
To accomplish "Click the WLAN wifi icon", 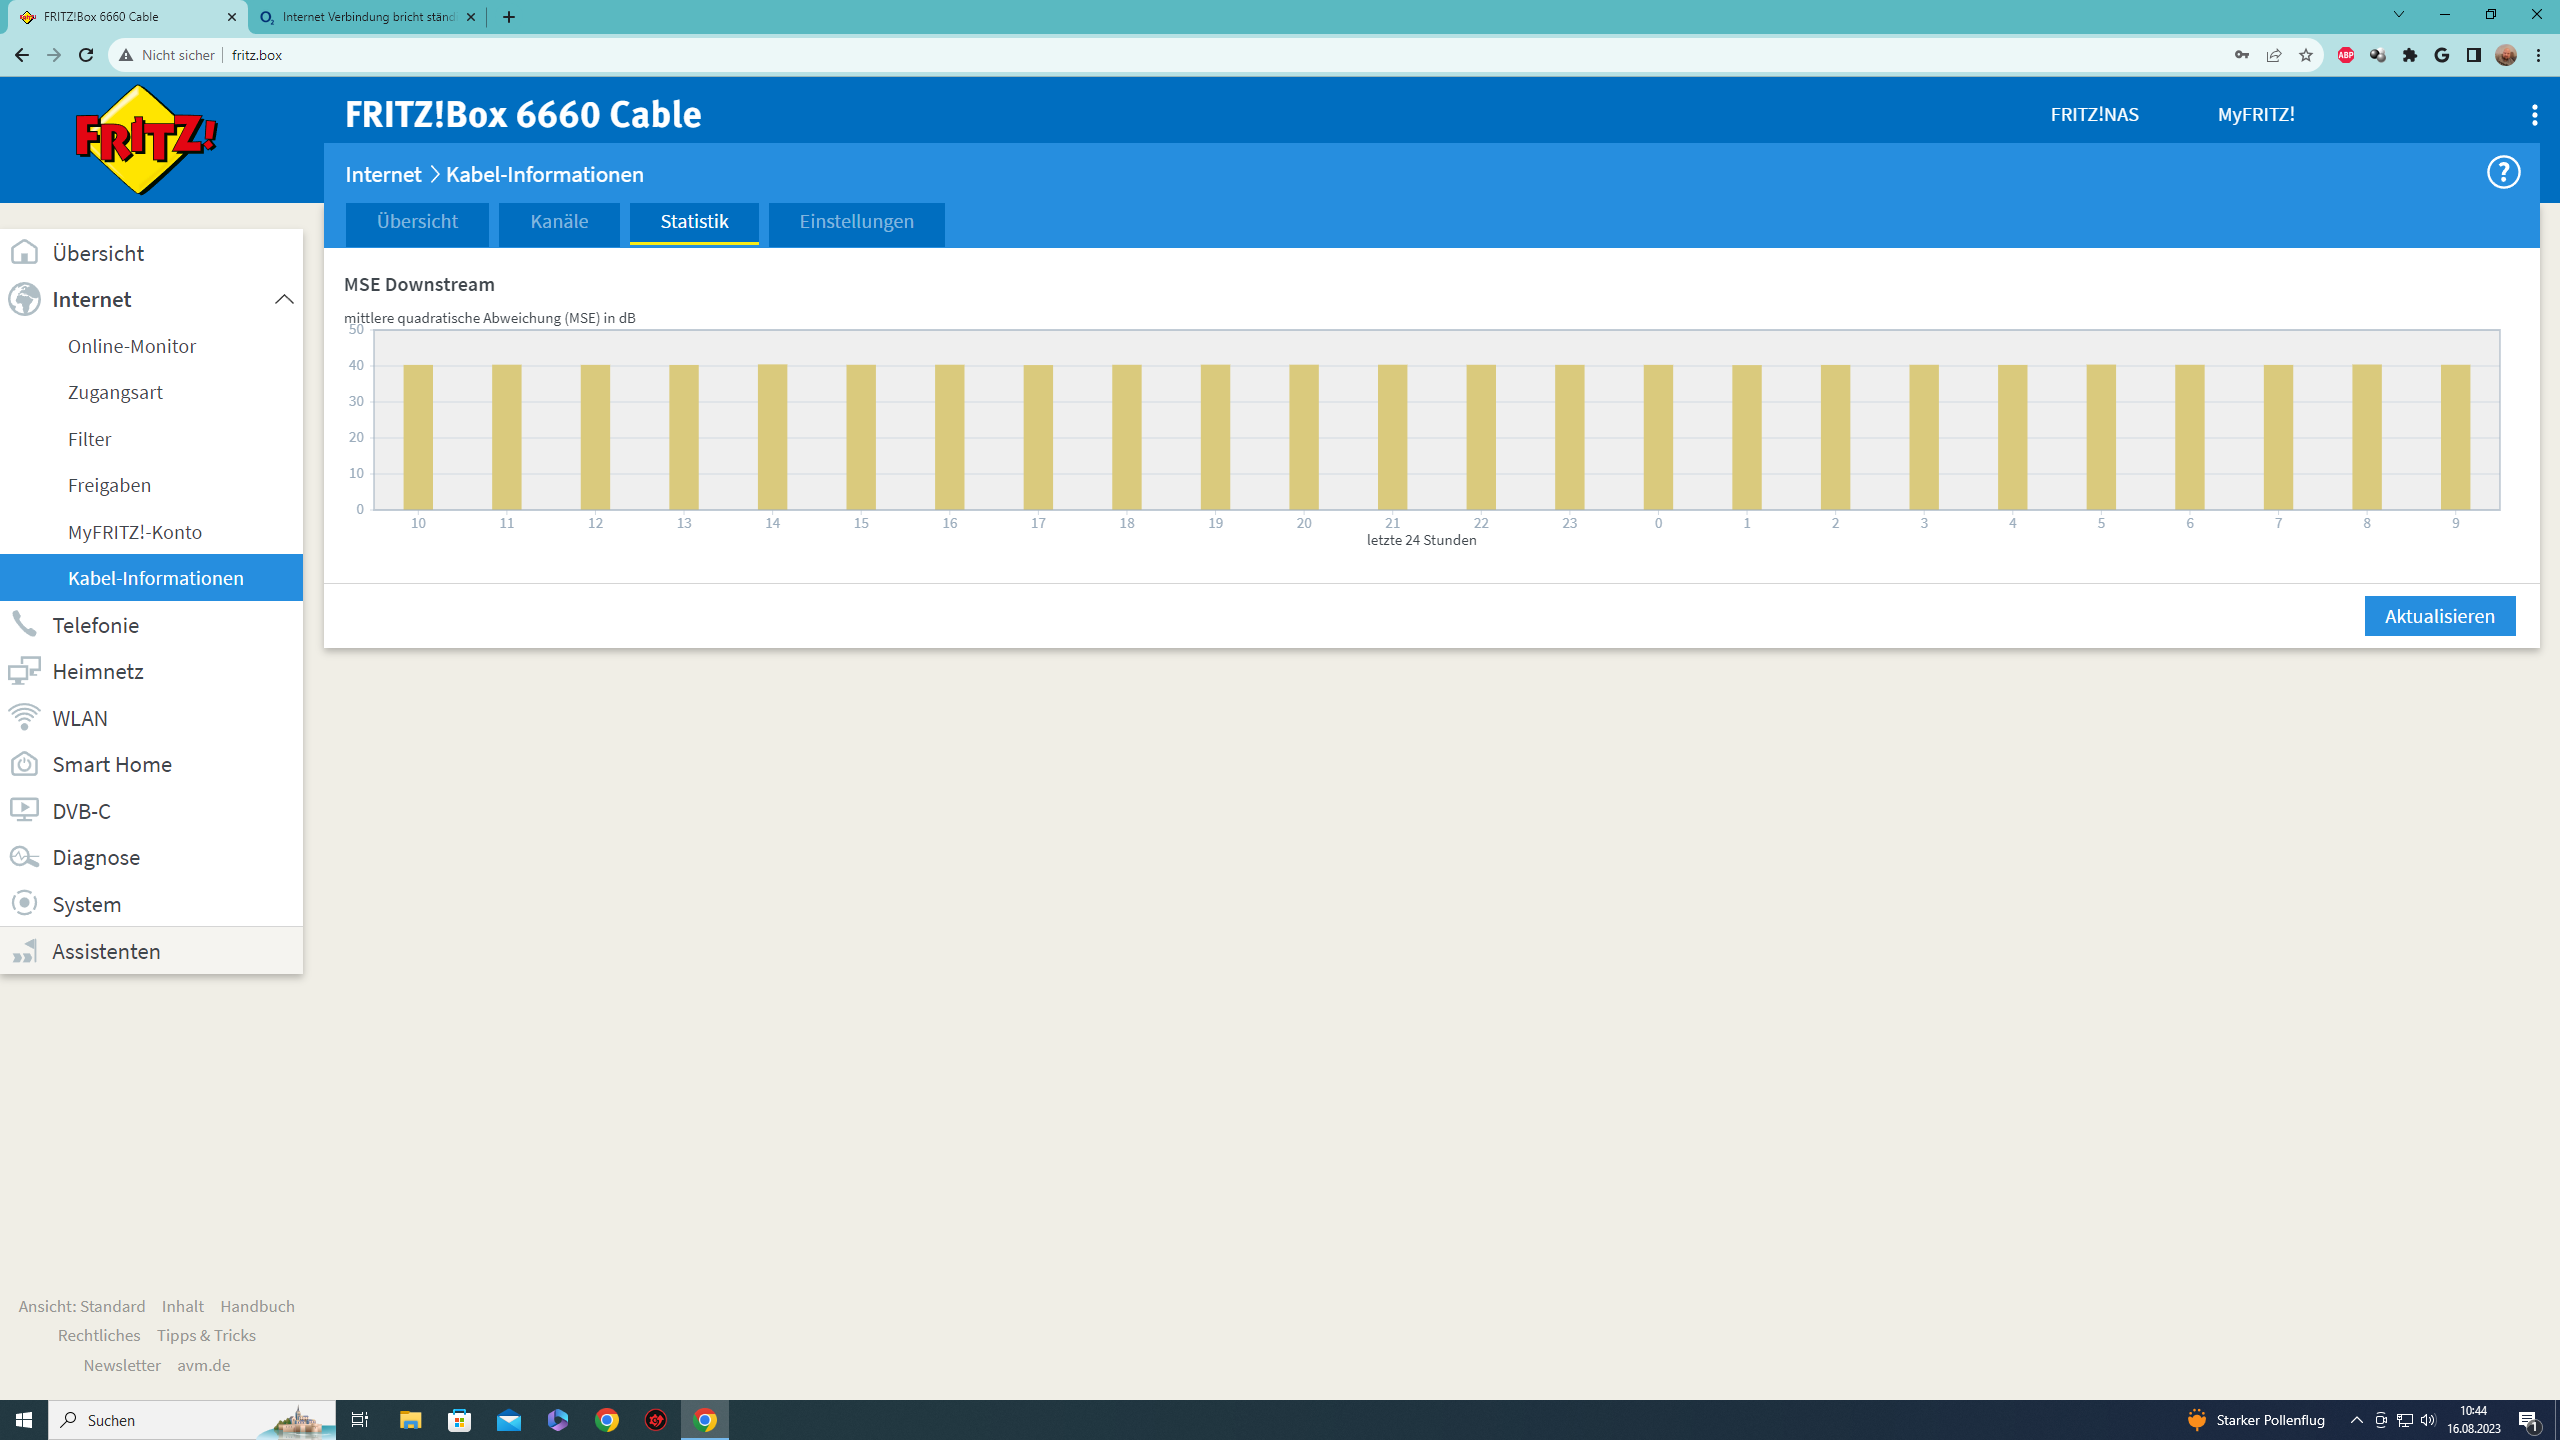I will [x=24, y=718].
